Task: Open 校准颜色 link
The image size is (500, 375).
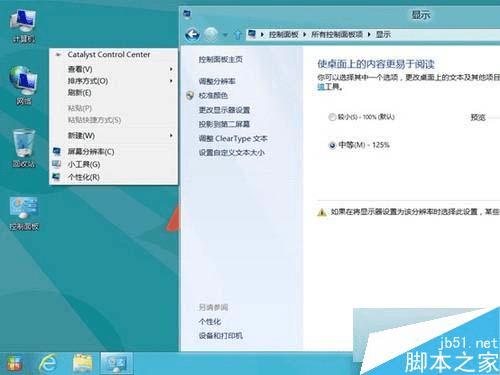Action: (213, 96)
